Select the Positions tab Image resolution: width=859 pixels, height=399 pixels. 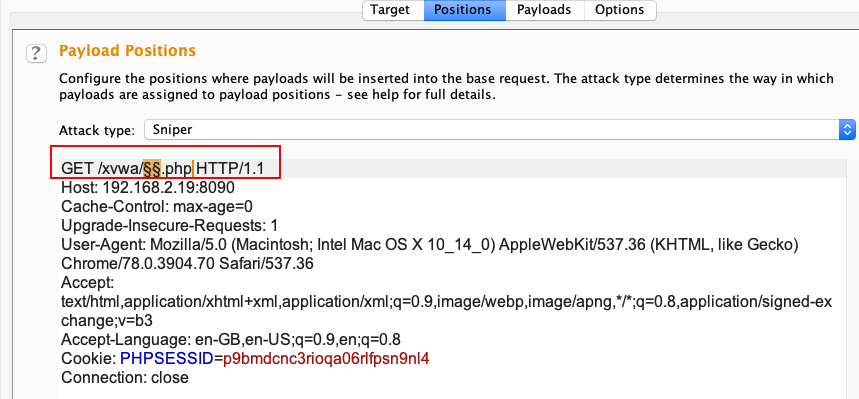point(465,10)
